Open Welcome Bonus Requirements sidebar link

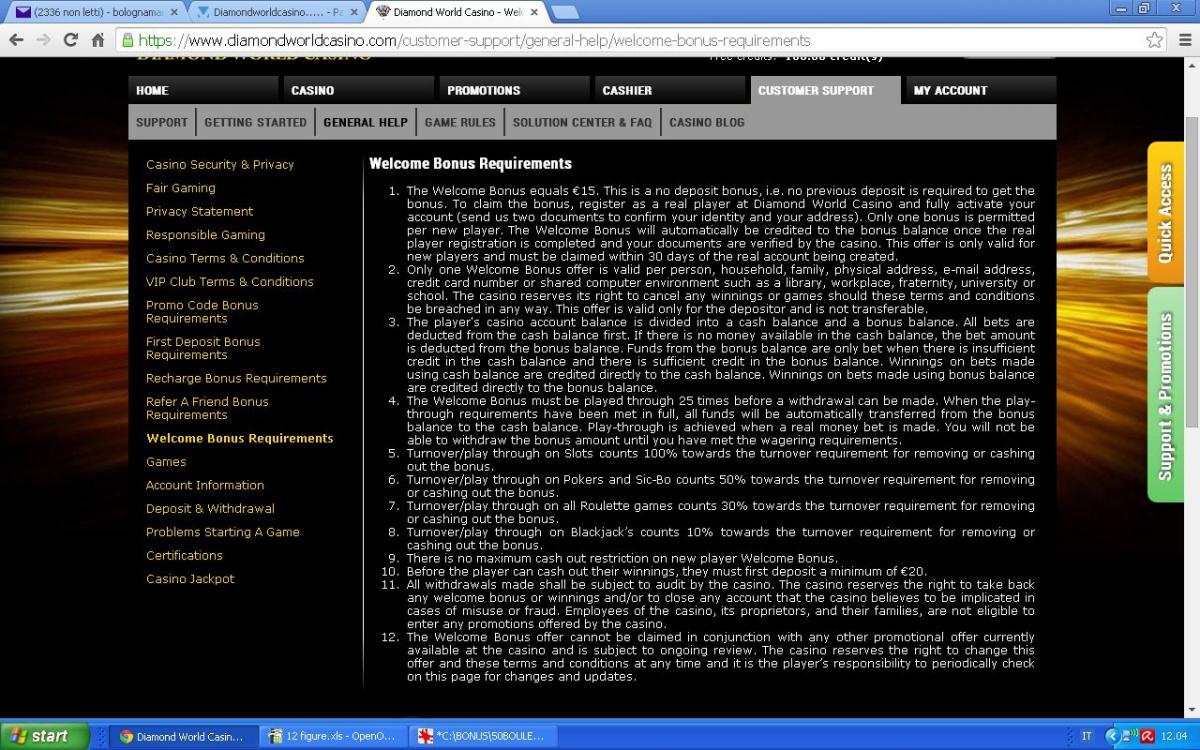point(240,438)
